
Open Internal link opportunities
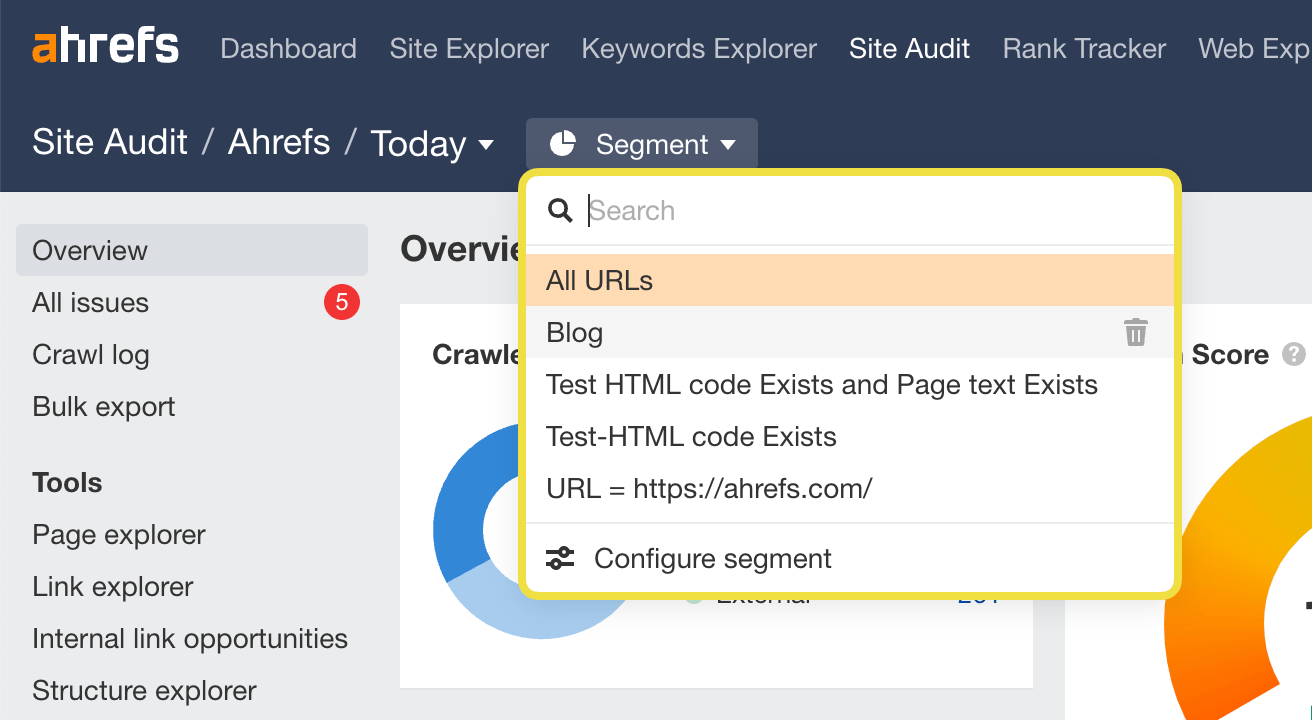pyautogui.click(x=190, y=638)
